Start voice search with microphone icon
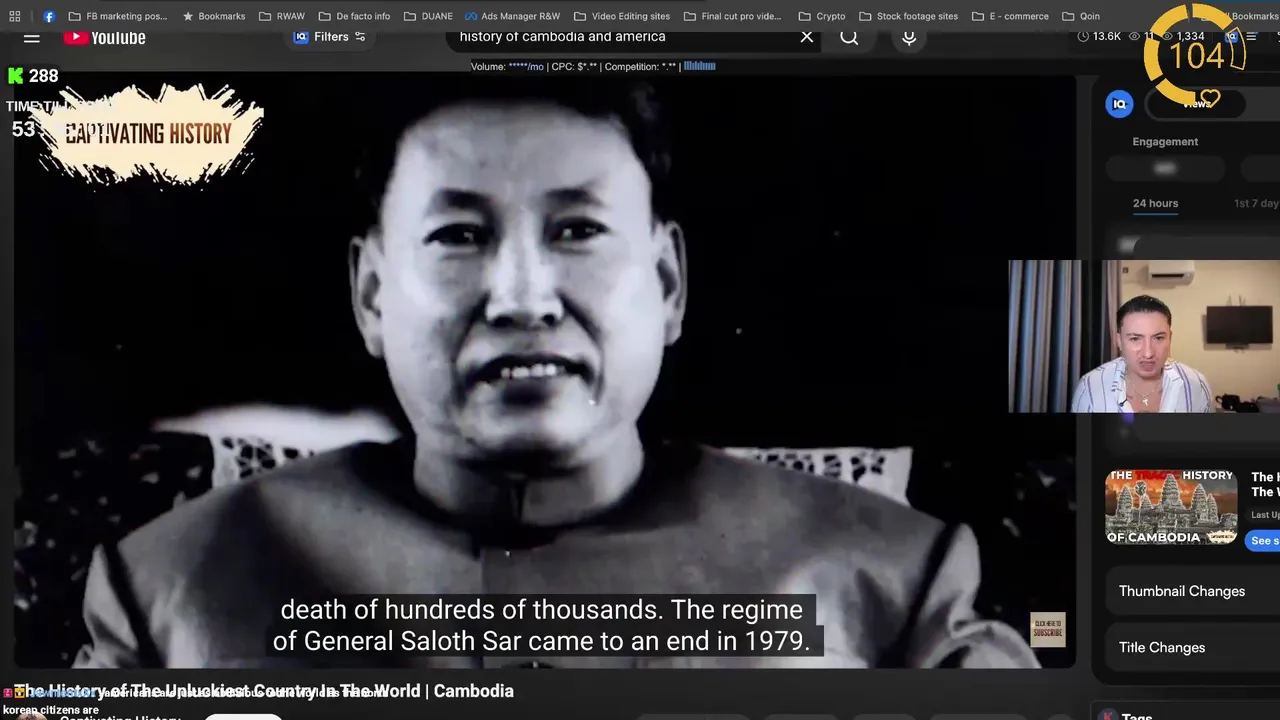The height and width of the screenshot is (720, 1280). tap(909, 37)
